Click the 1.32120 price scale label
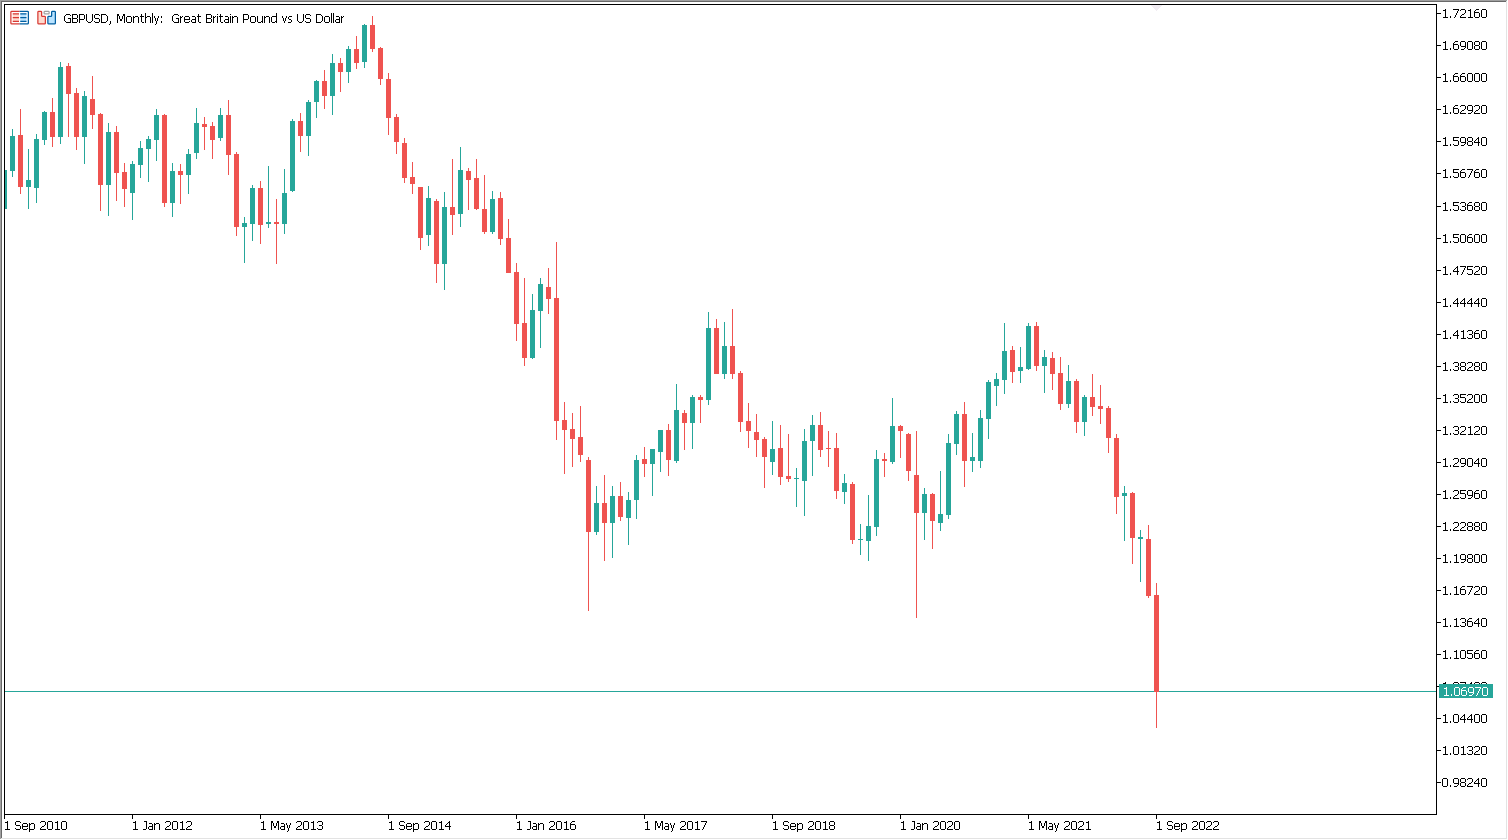This screenshot has width=1508, height=840. pyautogui.click(x=1464, y=430)
